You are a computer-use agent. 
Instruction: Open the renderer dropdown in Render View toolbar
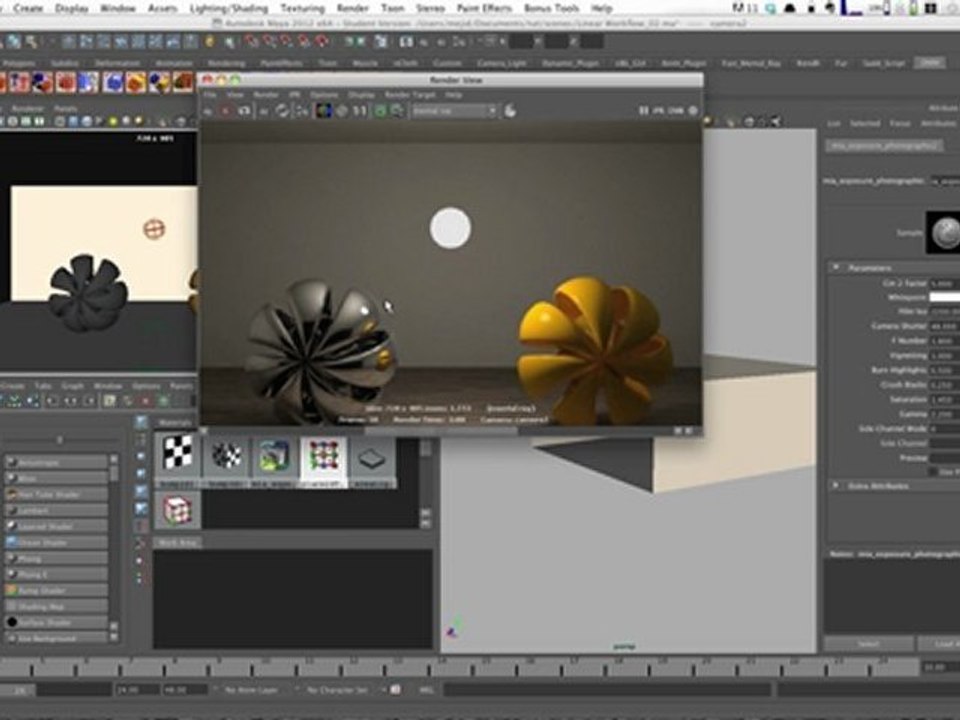(x=454, y=111)
